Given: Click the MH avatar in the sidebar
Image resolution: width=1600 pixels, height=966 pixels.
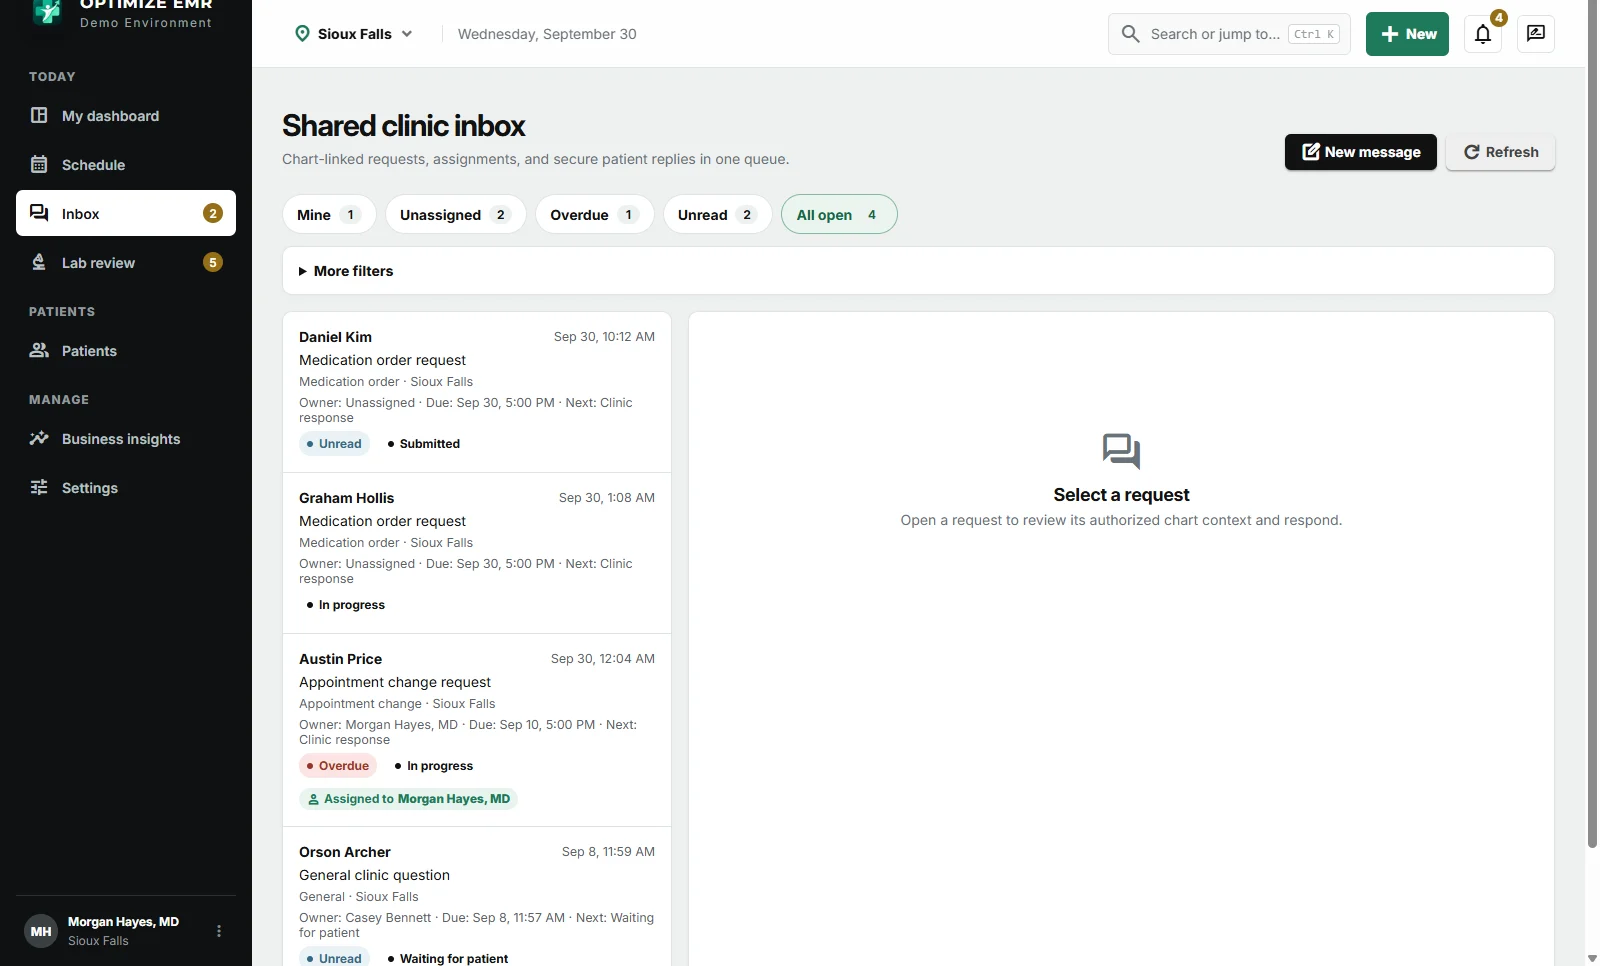Looking at the screenshot, I should coord(41,931).
